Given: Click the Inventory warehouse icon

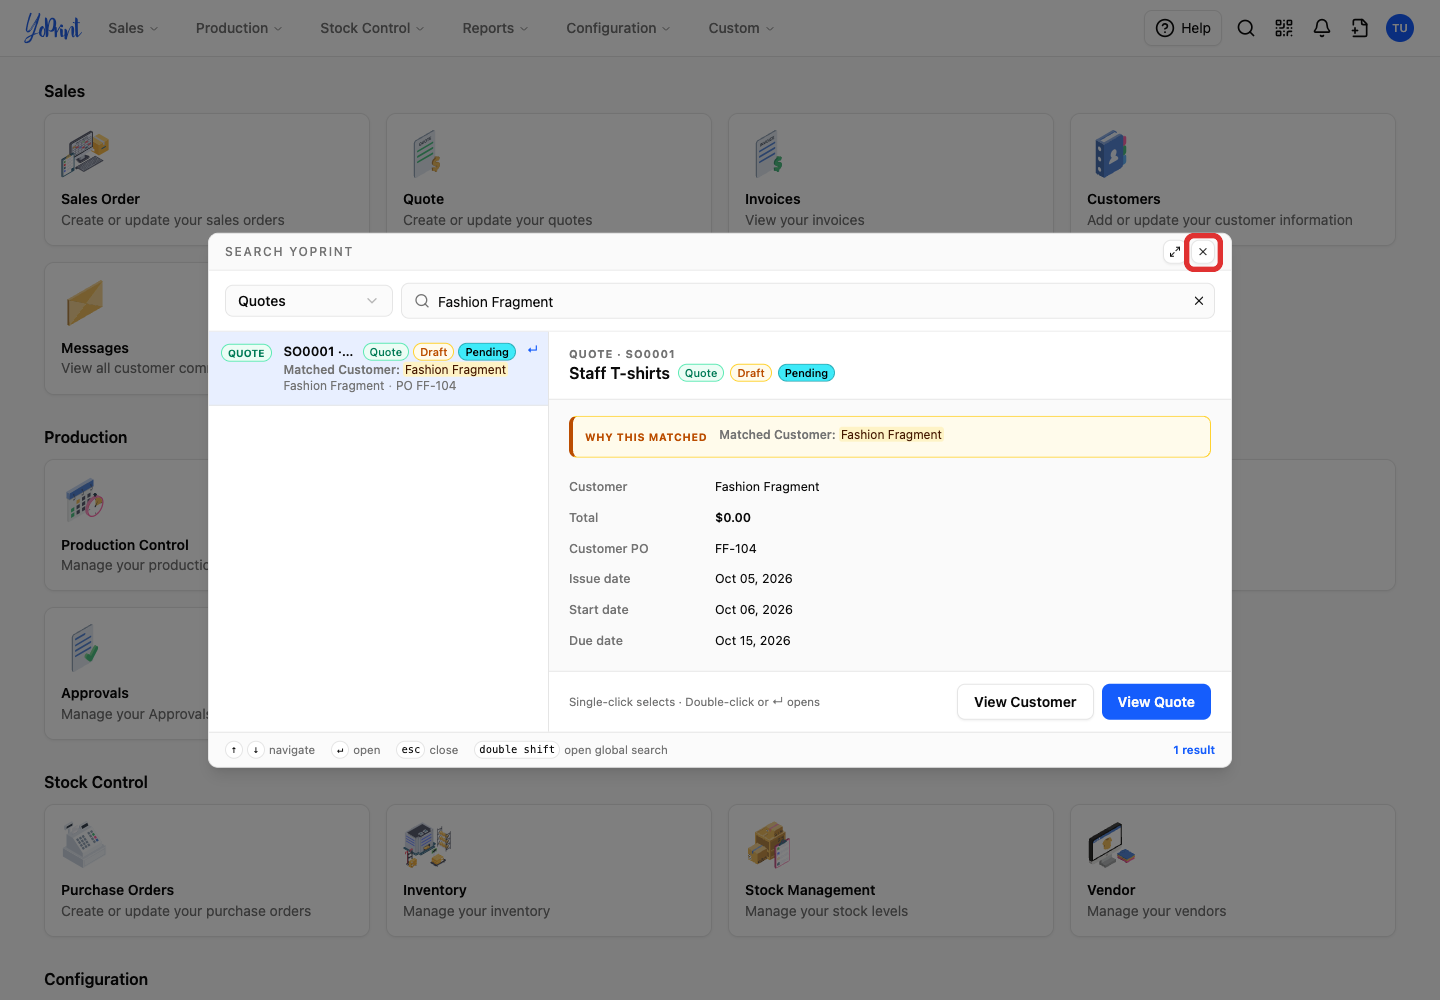Looking at the screenshot, I should click(x=427, y=845).
